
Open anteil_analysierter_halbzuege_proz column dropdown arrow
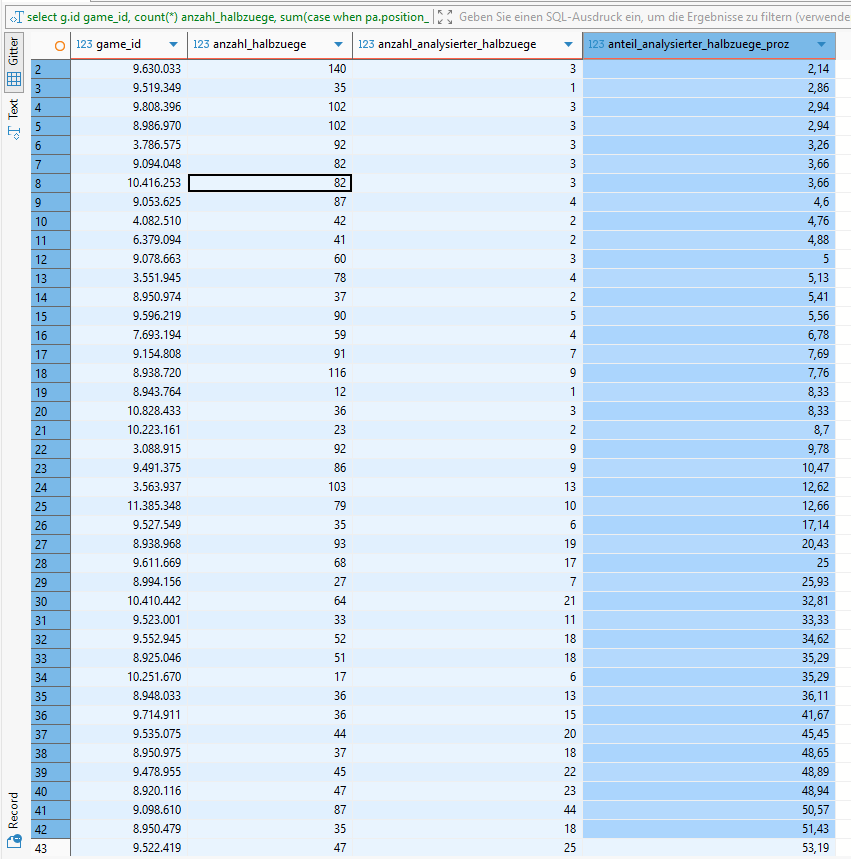coord(822,45)
